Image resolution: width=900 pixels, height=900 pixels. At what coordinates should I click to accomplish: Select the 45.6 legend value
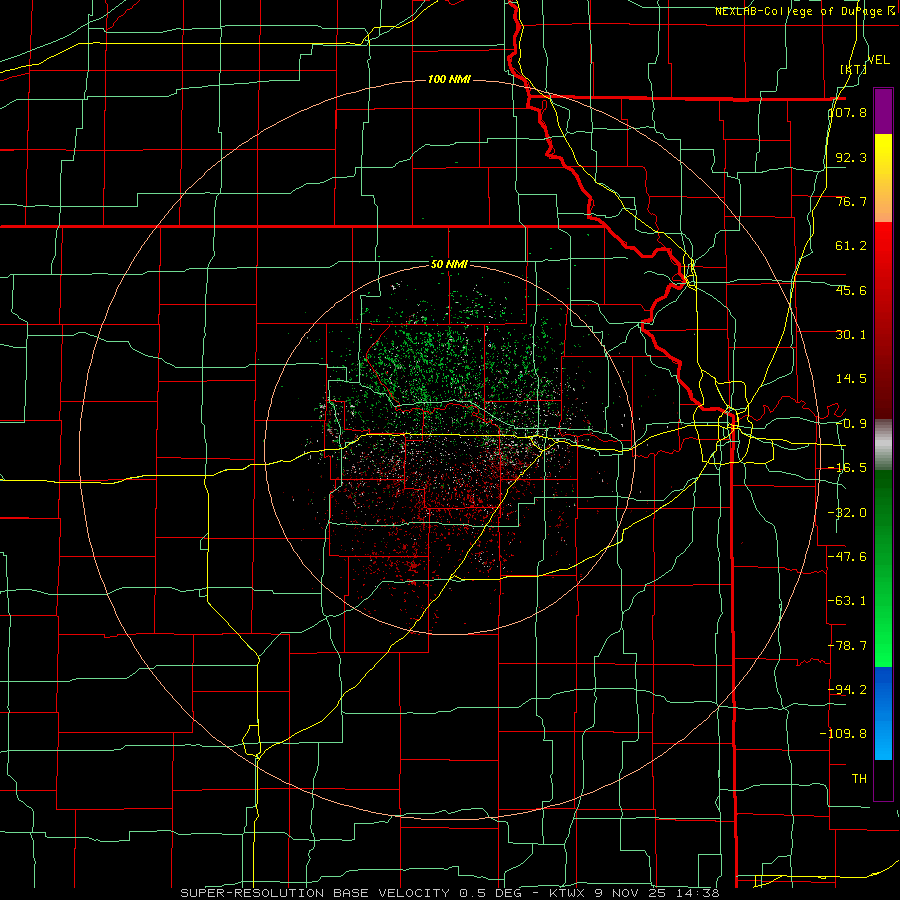point(851,290)
